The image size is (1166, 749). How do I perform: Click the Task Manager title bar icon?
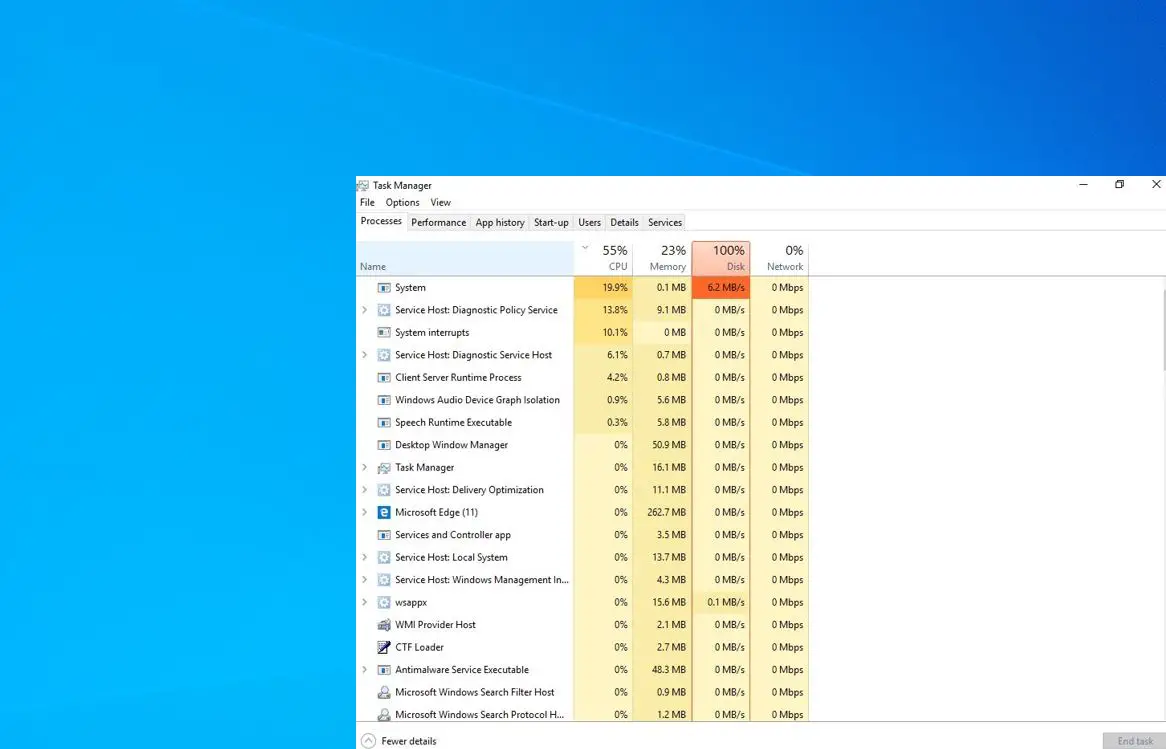[x=363, y=185]
